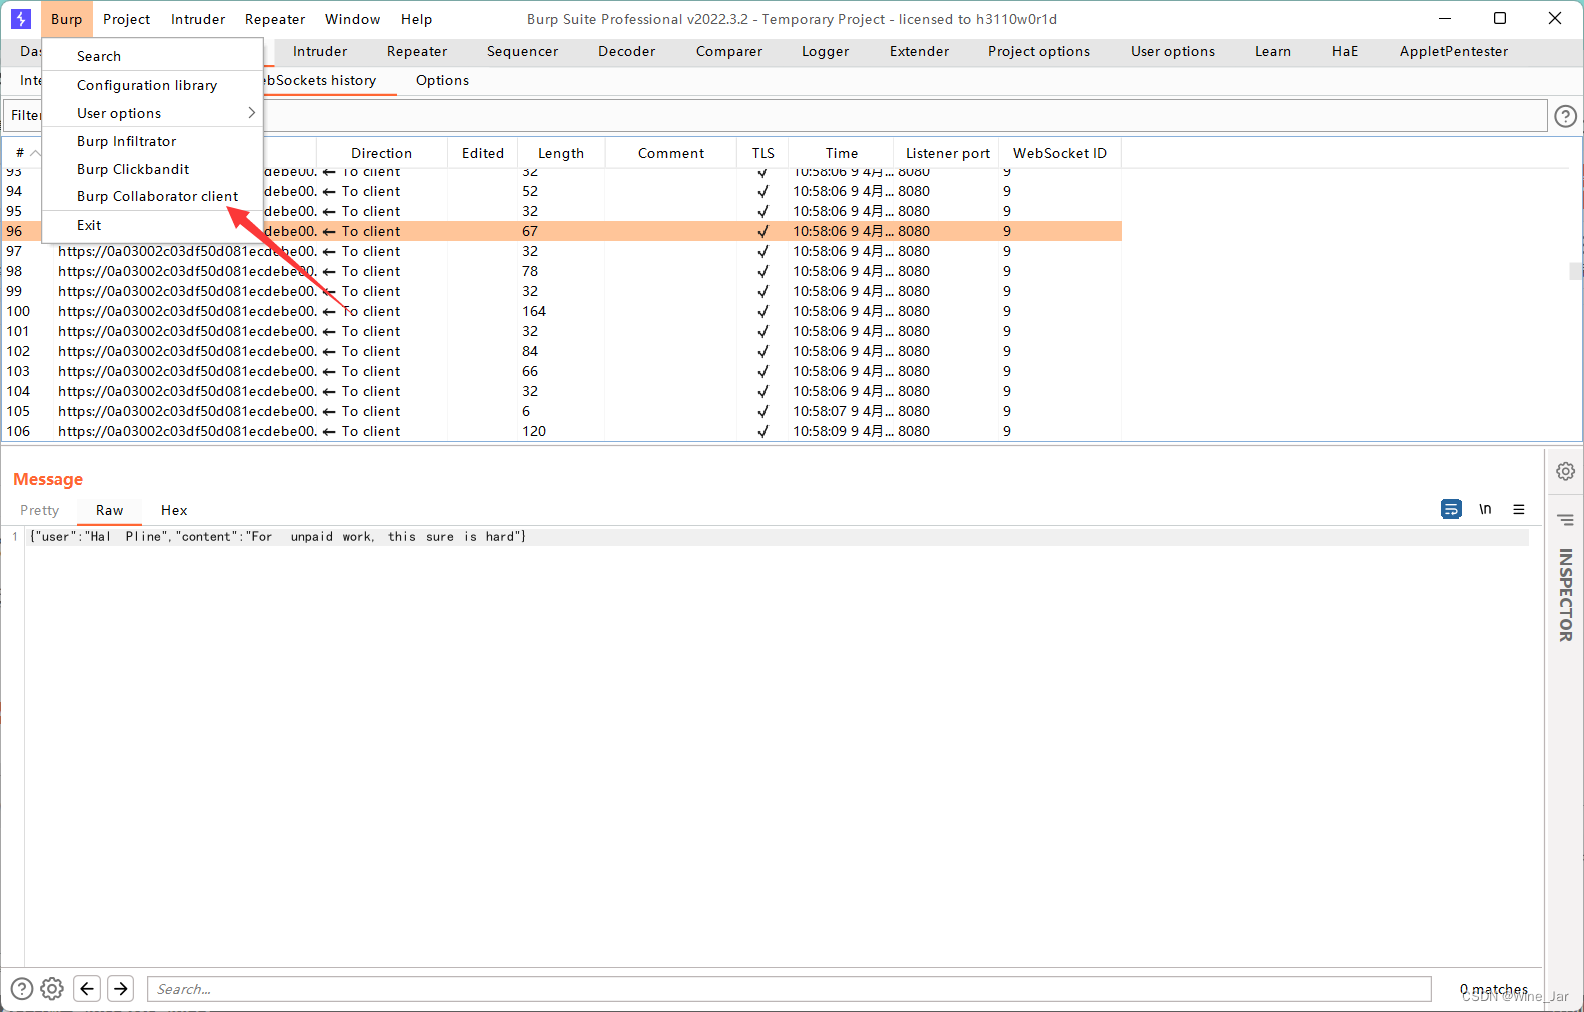Switch to the Comparer tab
The height and width of the screenshot is (1012, 1584).
point(729,51)
